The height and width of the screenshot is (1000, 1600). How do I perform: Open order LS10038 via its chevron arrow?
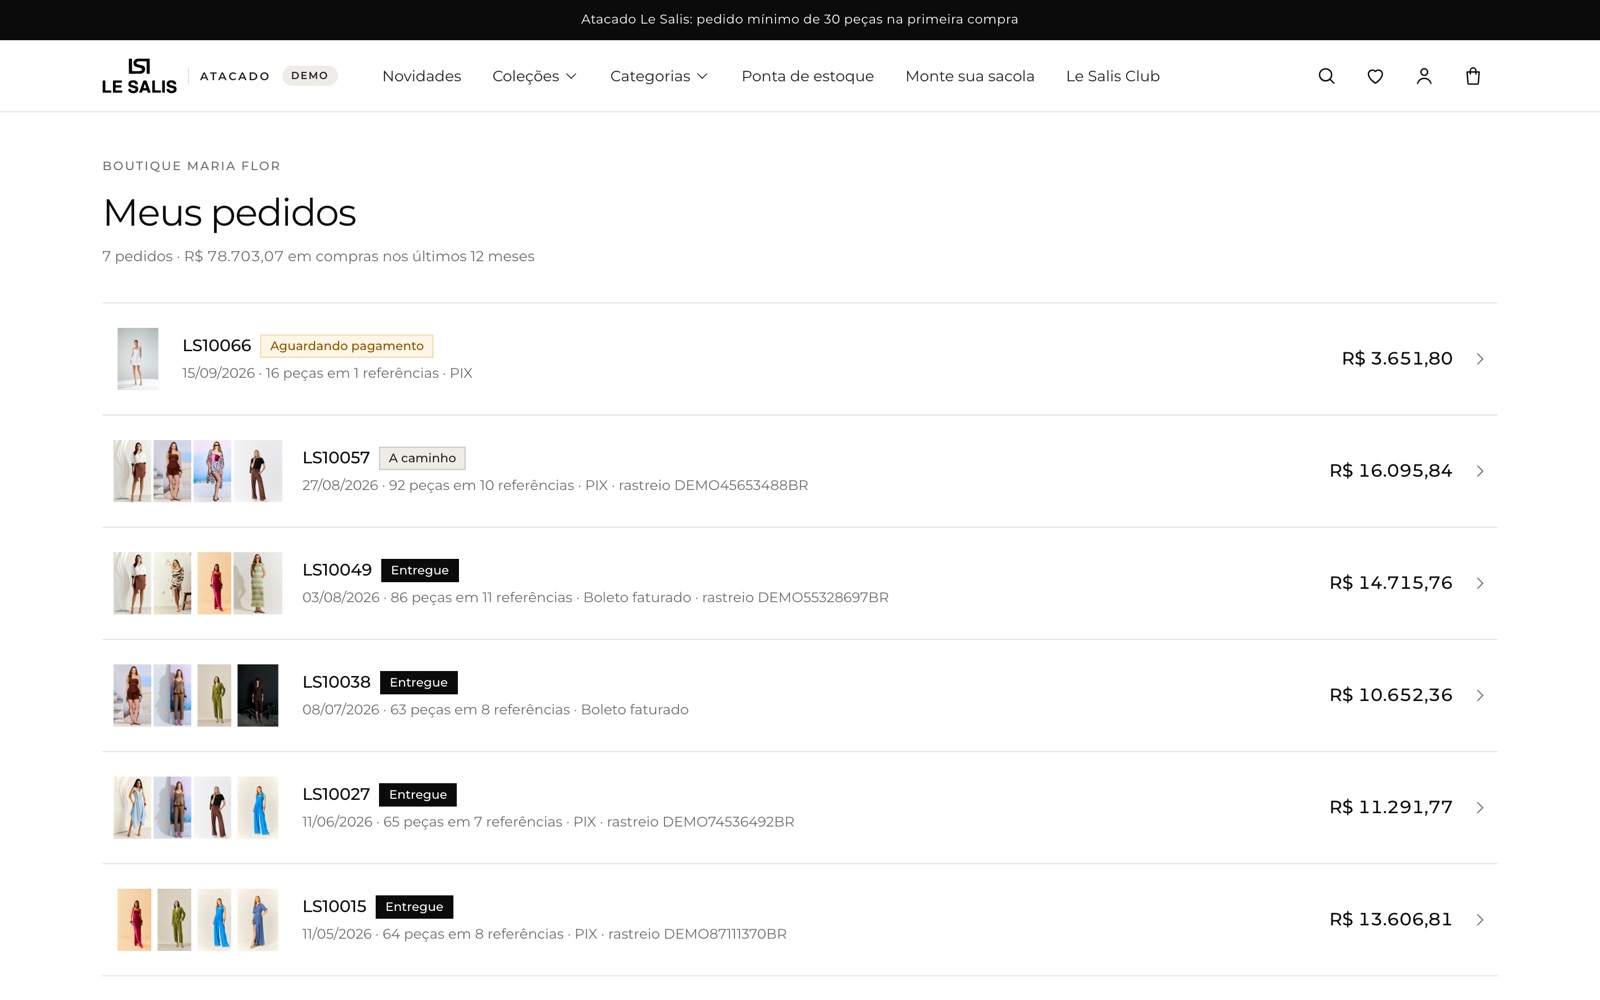click(x=1480, y=695)
